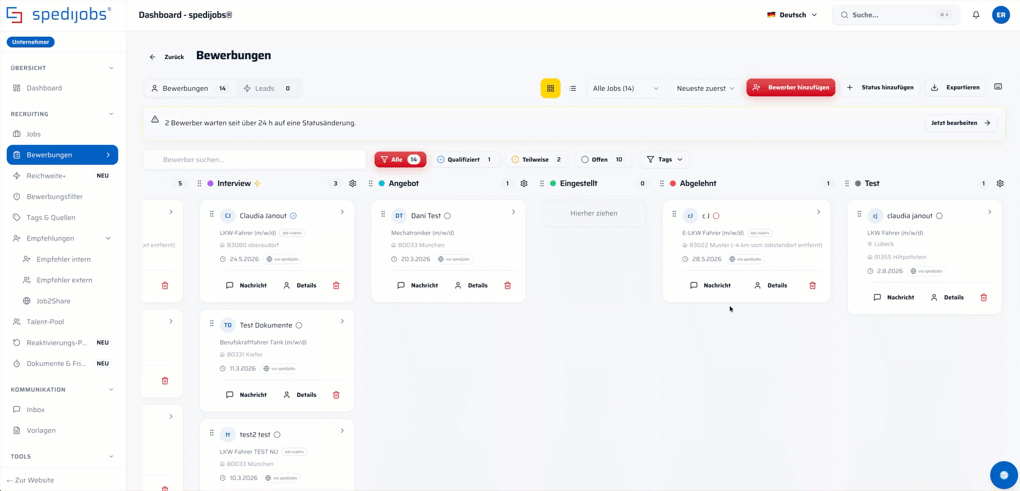Click Hierher ziehen drop zone
1020x491 pixels.
click(593, 213)
